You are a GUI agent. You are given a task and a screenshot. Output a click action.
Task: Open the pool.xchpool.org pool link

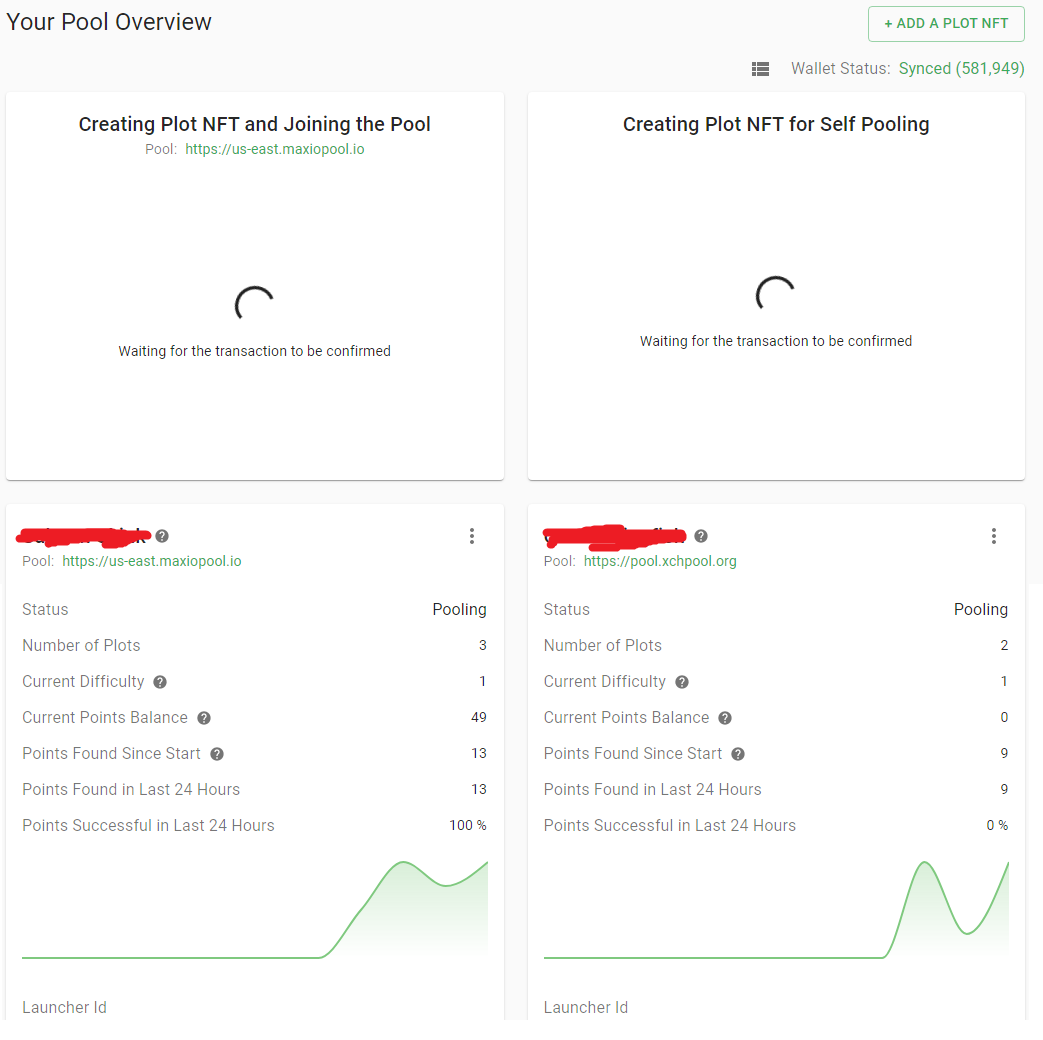click(x=661, y=561)
